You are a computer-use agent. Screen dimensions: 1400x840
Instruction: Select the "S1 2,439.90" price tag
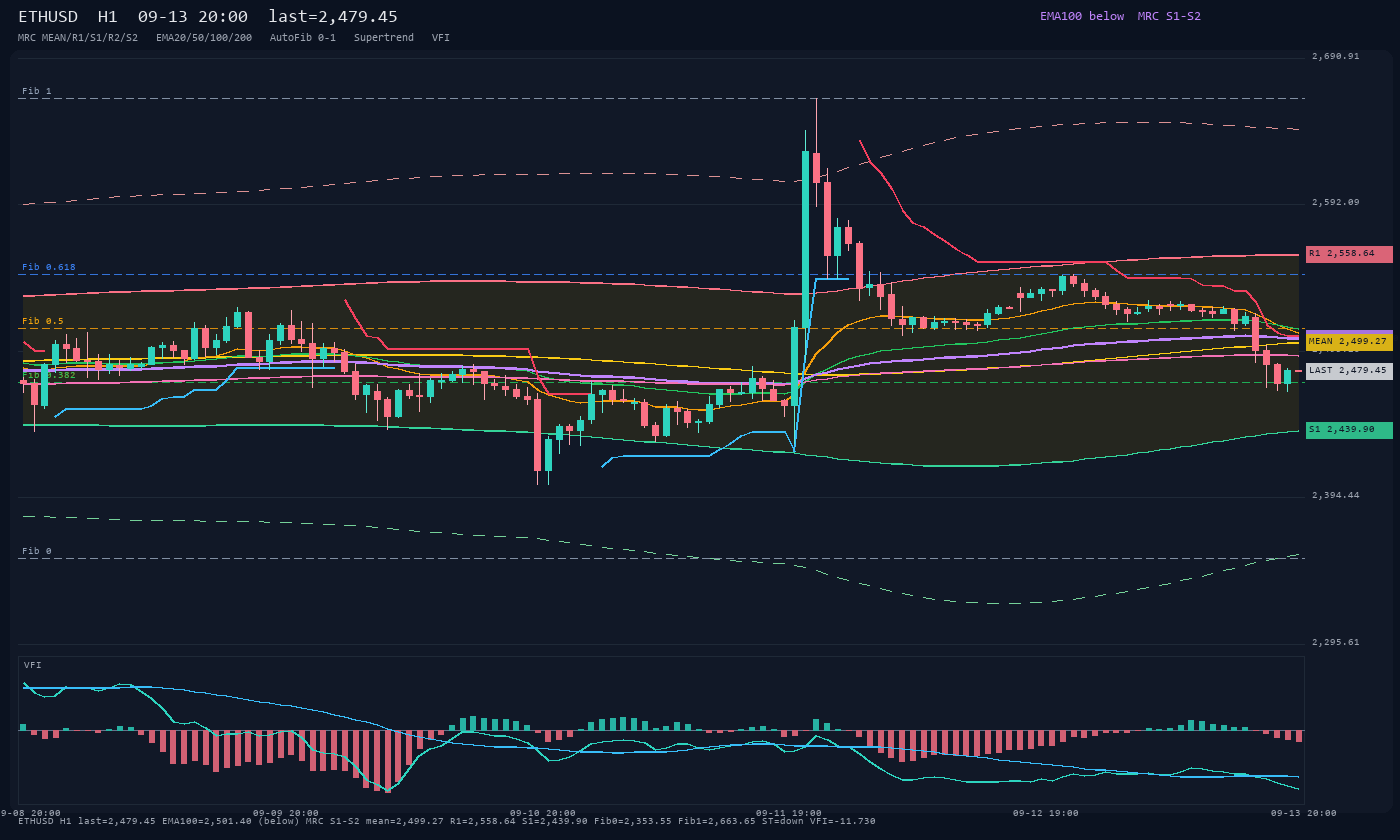click(1349, 430)
